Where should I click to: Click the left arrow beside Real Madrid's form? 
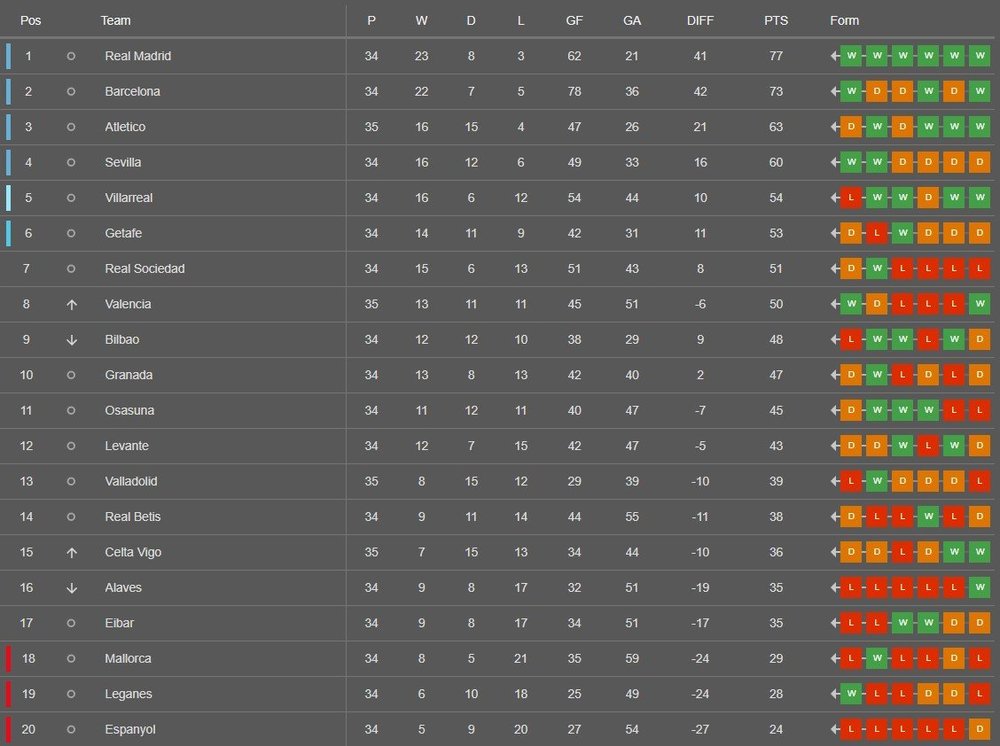tap(834, 56)
